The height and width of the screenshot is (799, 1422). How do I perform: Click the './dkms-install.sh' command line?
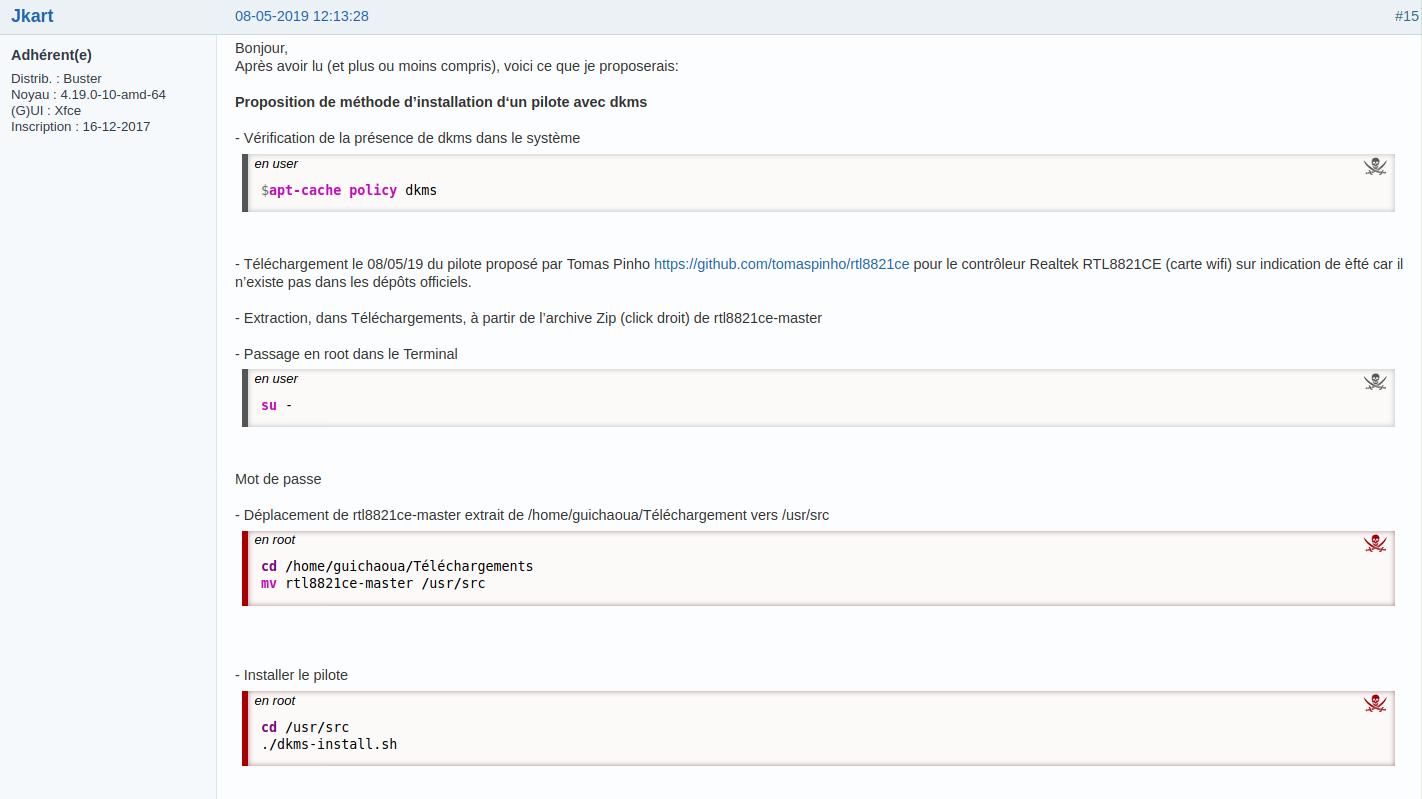[329, 744]
